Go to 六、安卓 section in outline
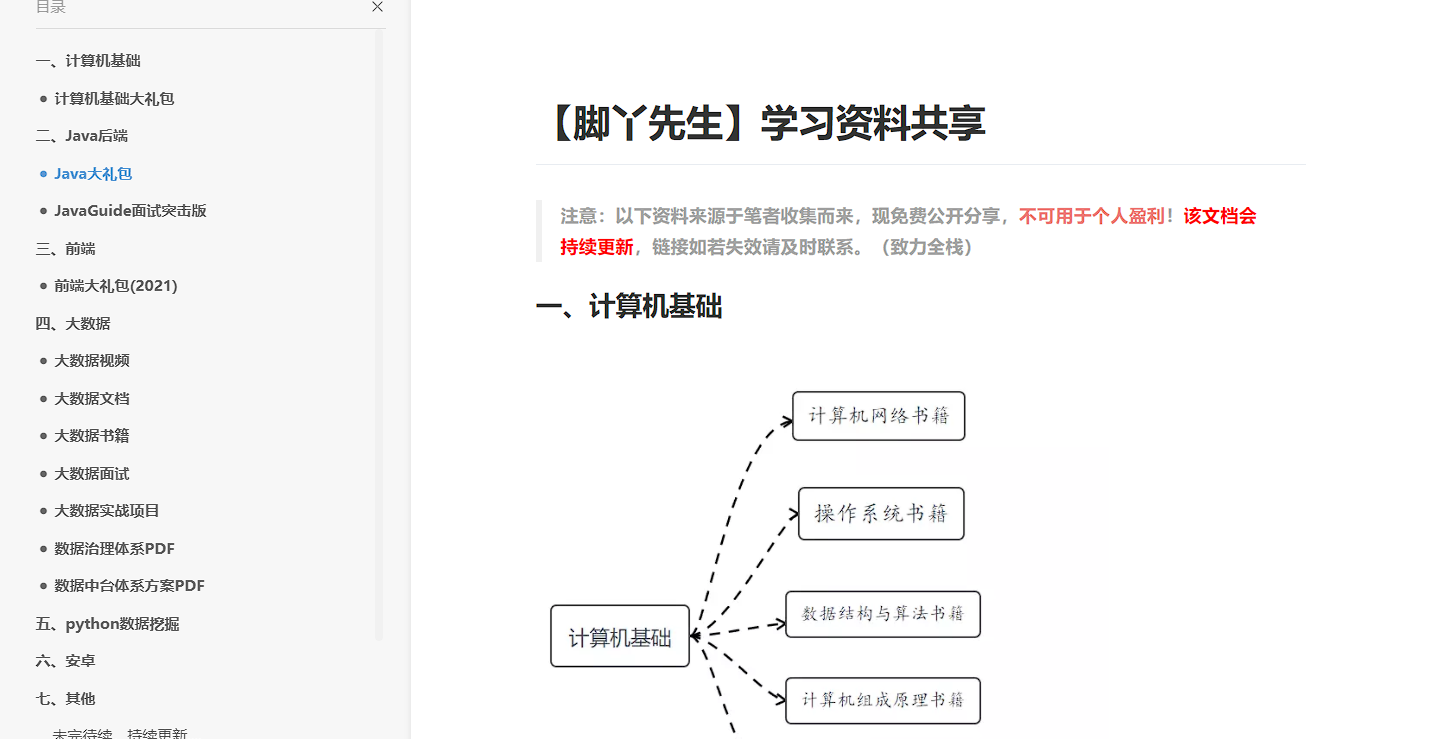Image resolution: width=1429 pixels, height=739 pixels. tap(65, 661)
